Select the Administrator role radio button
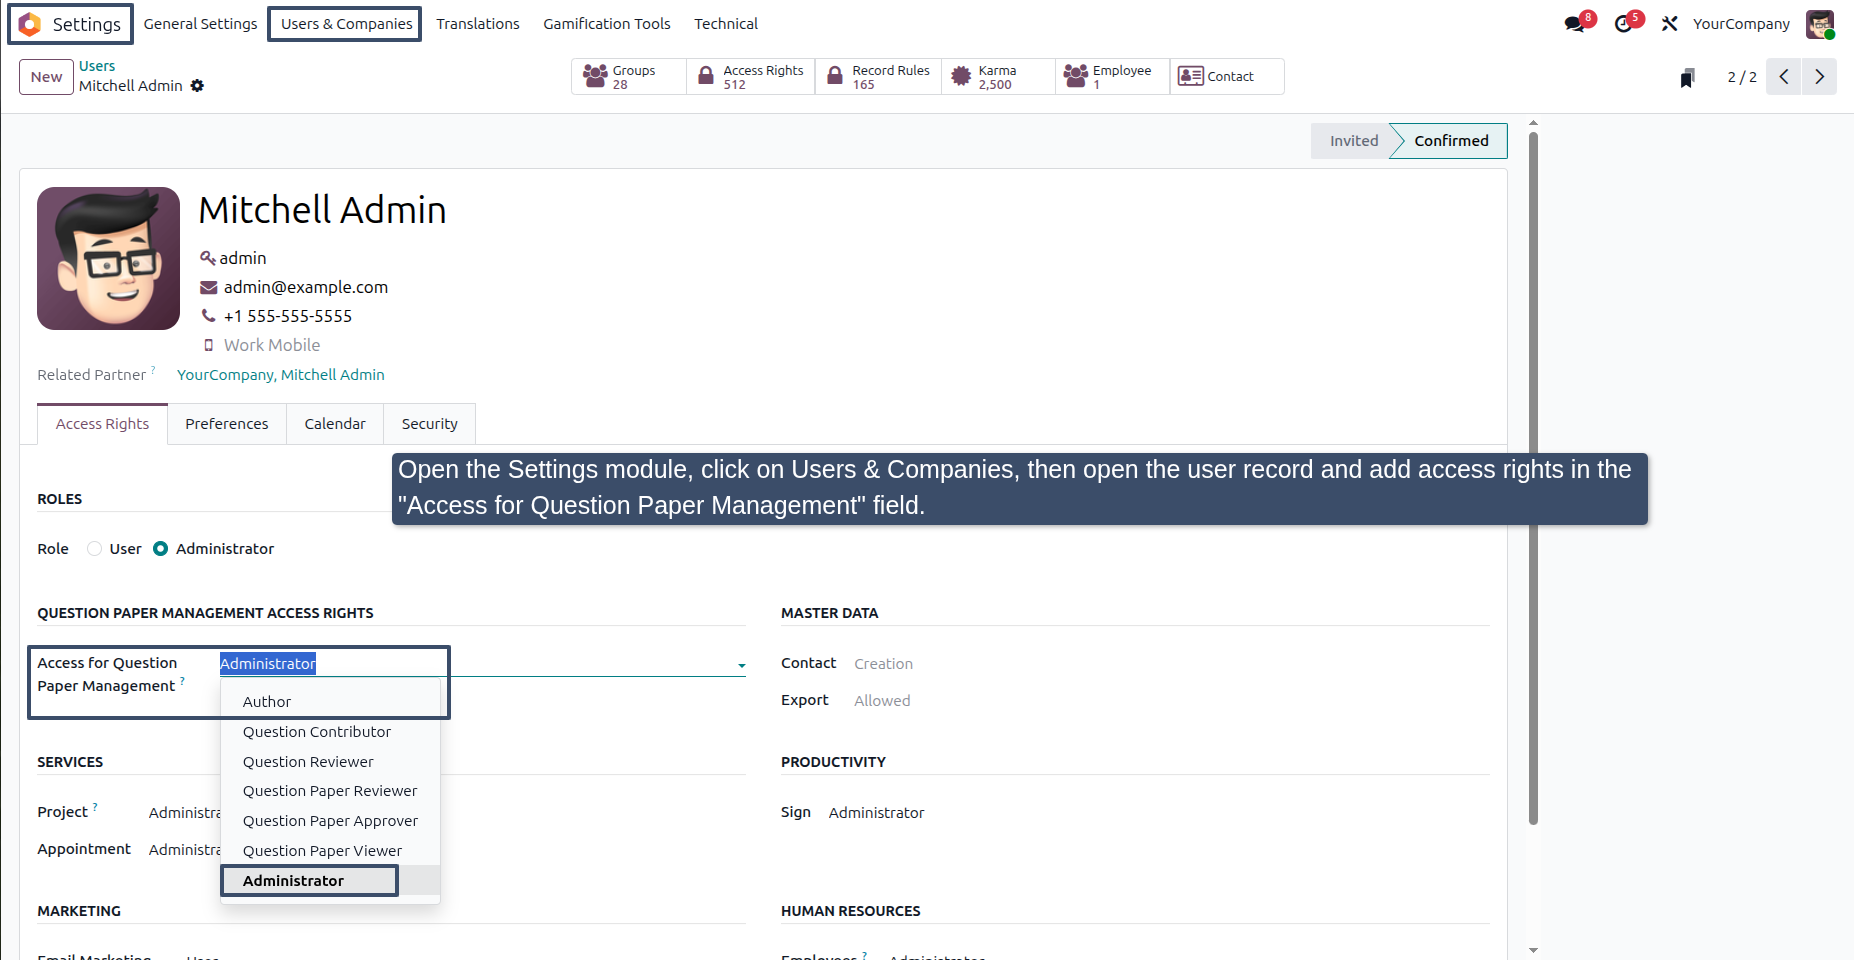The width and height of the screenshot is (1854, 960). [x=160, y=549]
